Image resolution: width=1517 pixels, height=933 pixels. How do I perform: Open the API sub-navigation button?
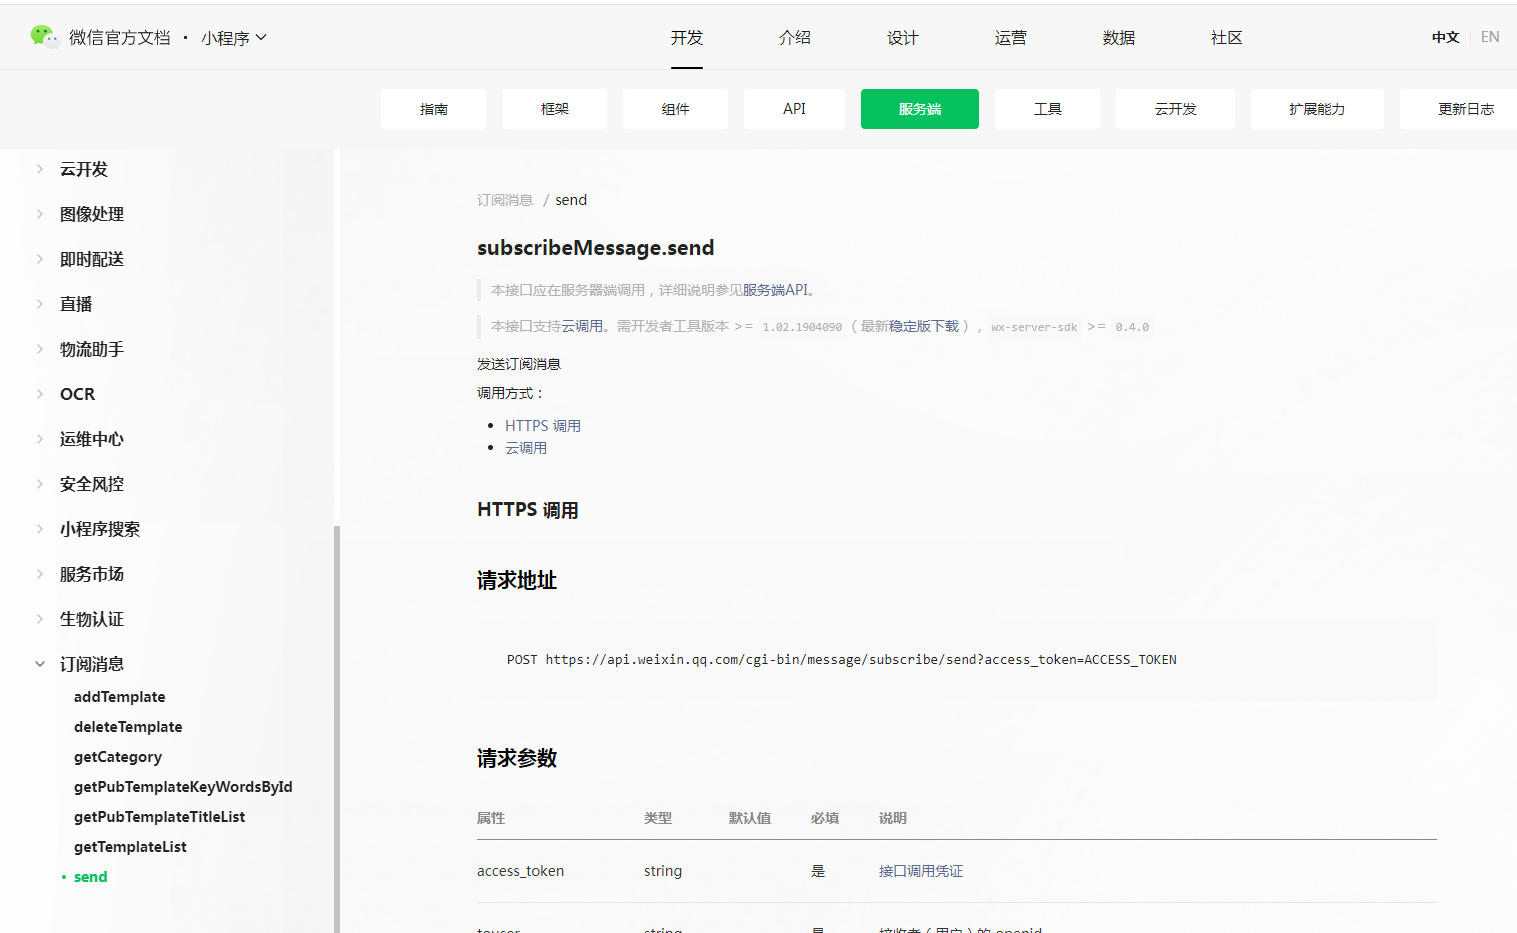click(794, 109)
